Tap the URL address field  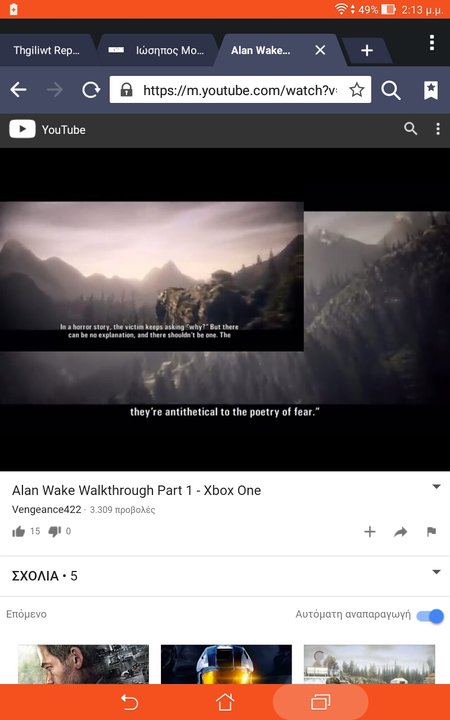(x=240, y=90)
